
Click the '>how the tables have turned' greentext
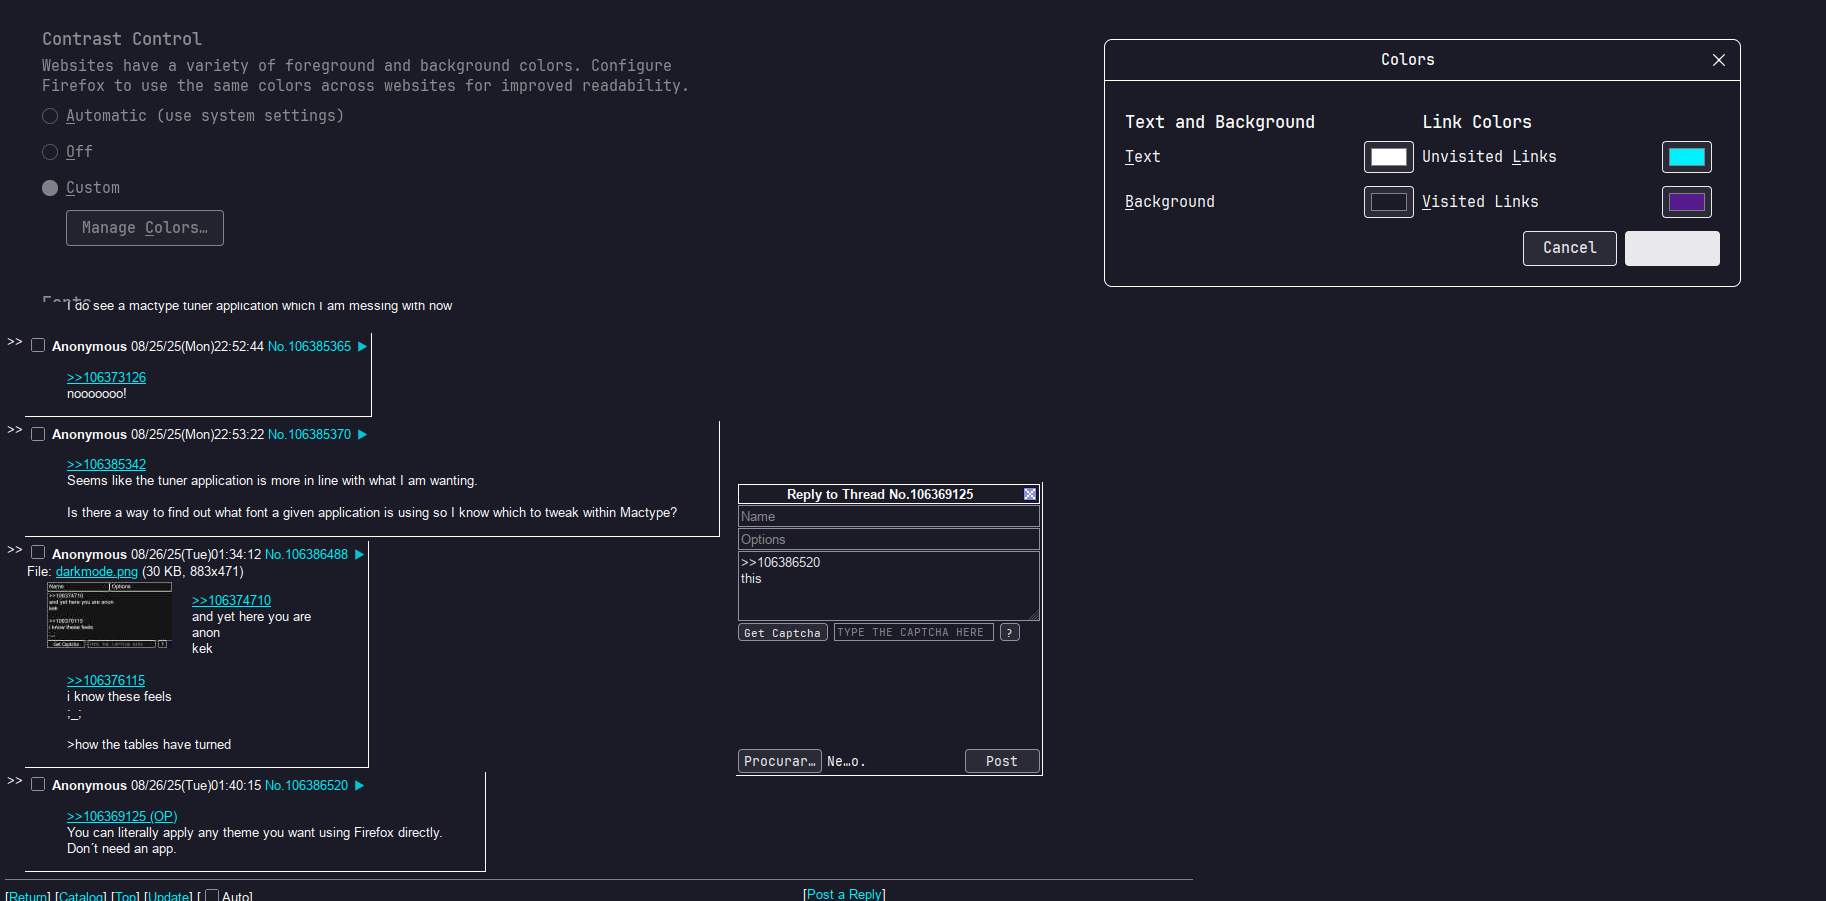pyautogui.click(x=149, y=744)
